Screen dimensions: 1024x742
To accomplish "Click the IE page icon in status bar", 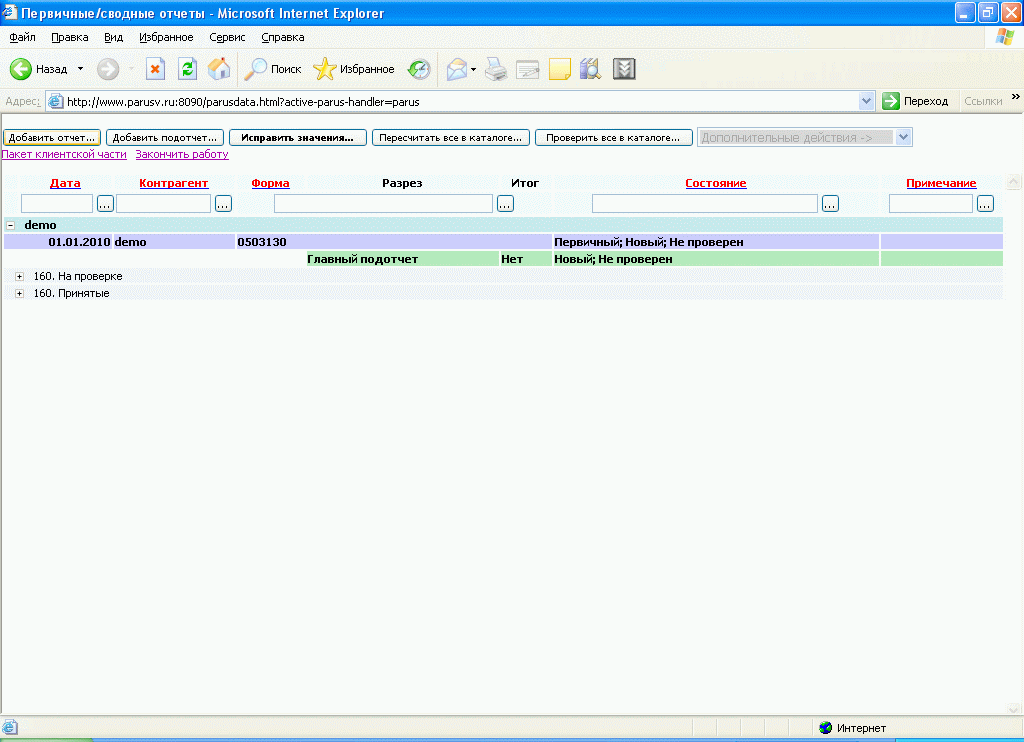I will (10, 727).
